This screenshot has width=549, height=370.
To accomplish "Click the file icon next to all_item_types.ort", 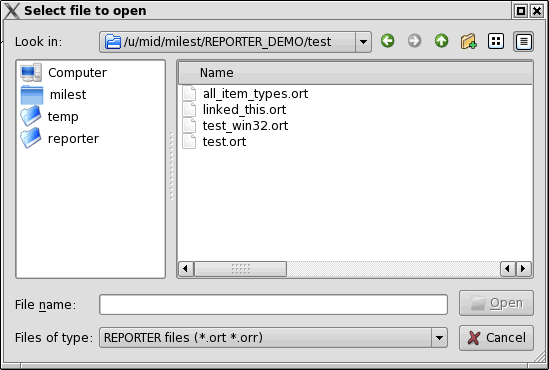I will [x=189, y=93].
